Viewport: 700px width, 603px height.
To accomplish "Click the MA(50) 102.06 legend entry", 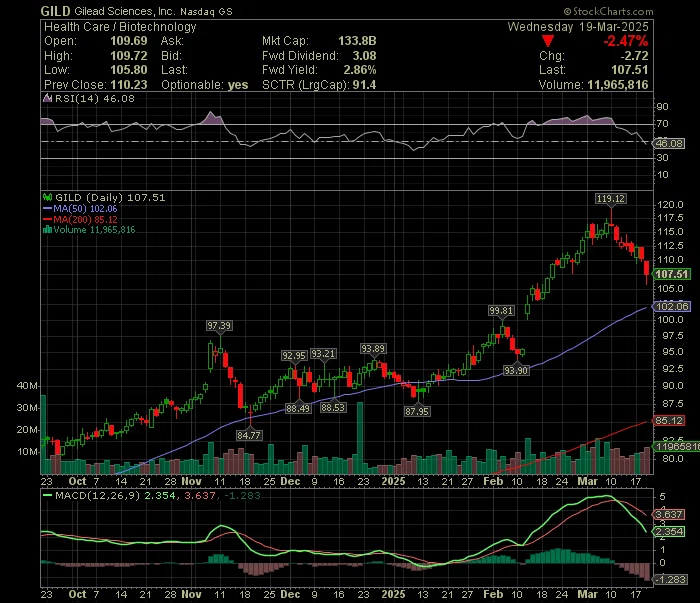I will click(x=85, y=208).
